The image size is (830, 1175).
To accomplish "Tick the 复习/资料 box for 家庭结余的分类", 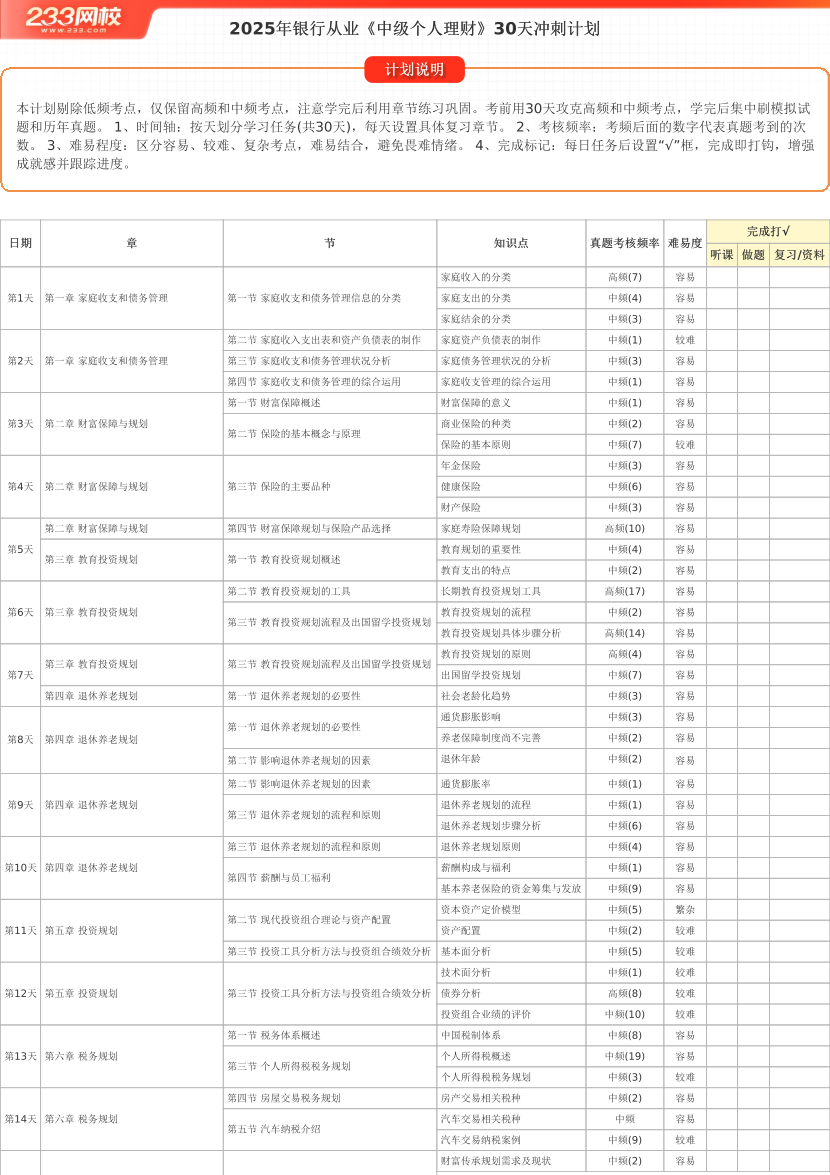I will [x=799, y=319].
